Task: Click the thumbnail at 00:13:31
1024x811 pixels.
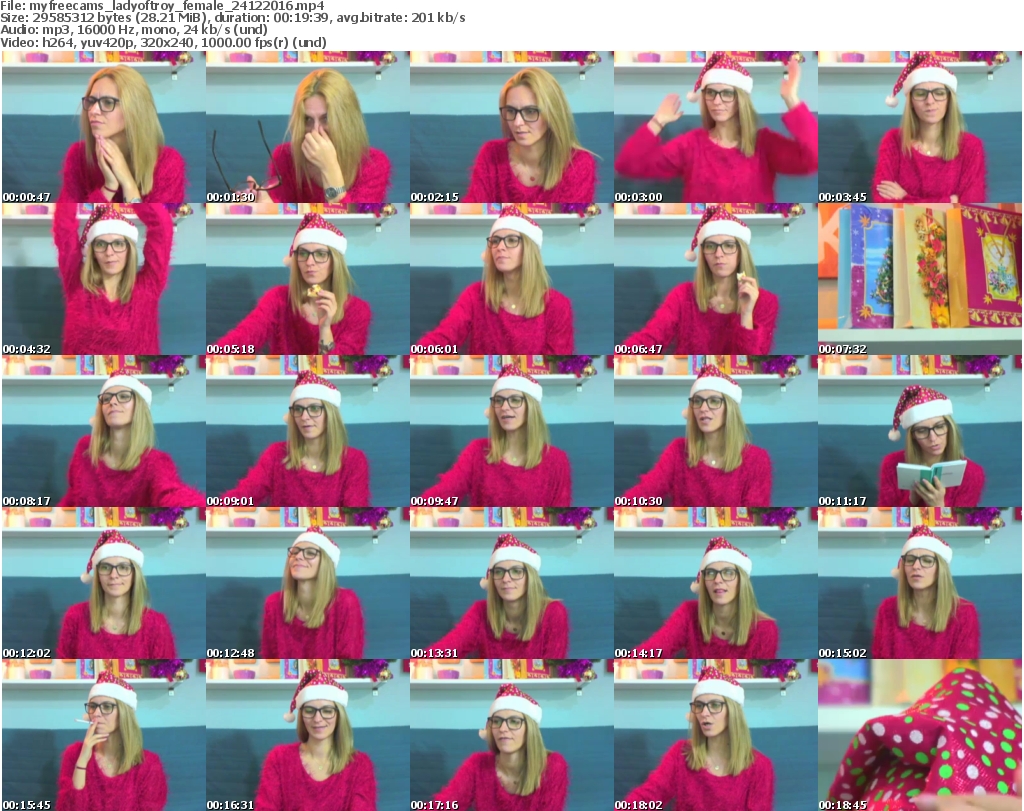Action: (x=511, y=584)
